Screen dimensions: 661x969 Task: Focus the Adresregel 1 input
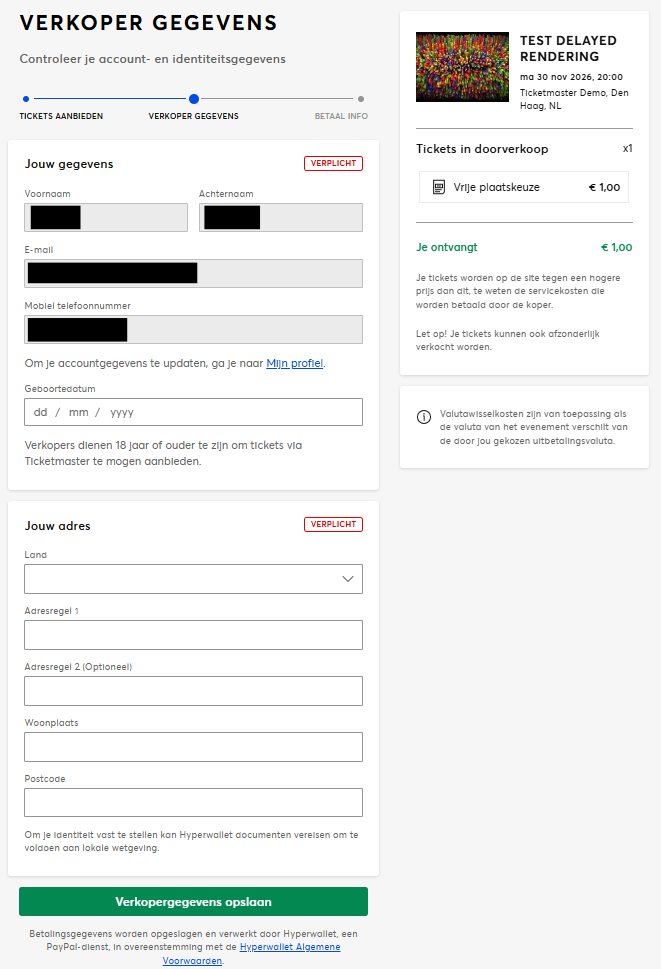point(193,635)
